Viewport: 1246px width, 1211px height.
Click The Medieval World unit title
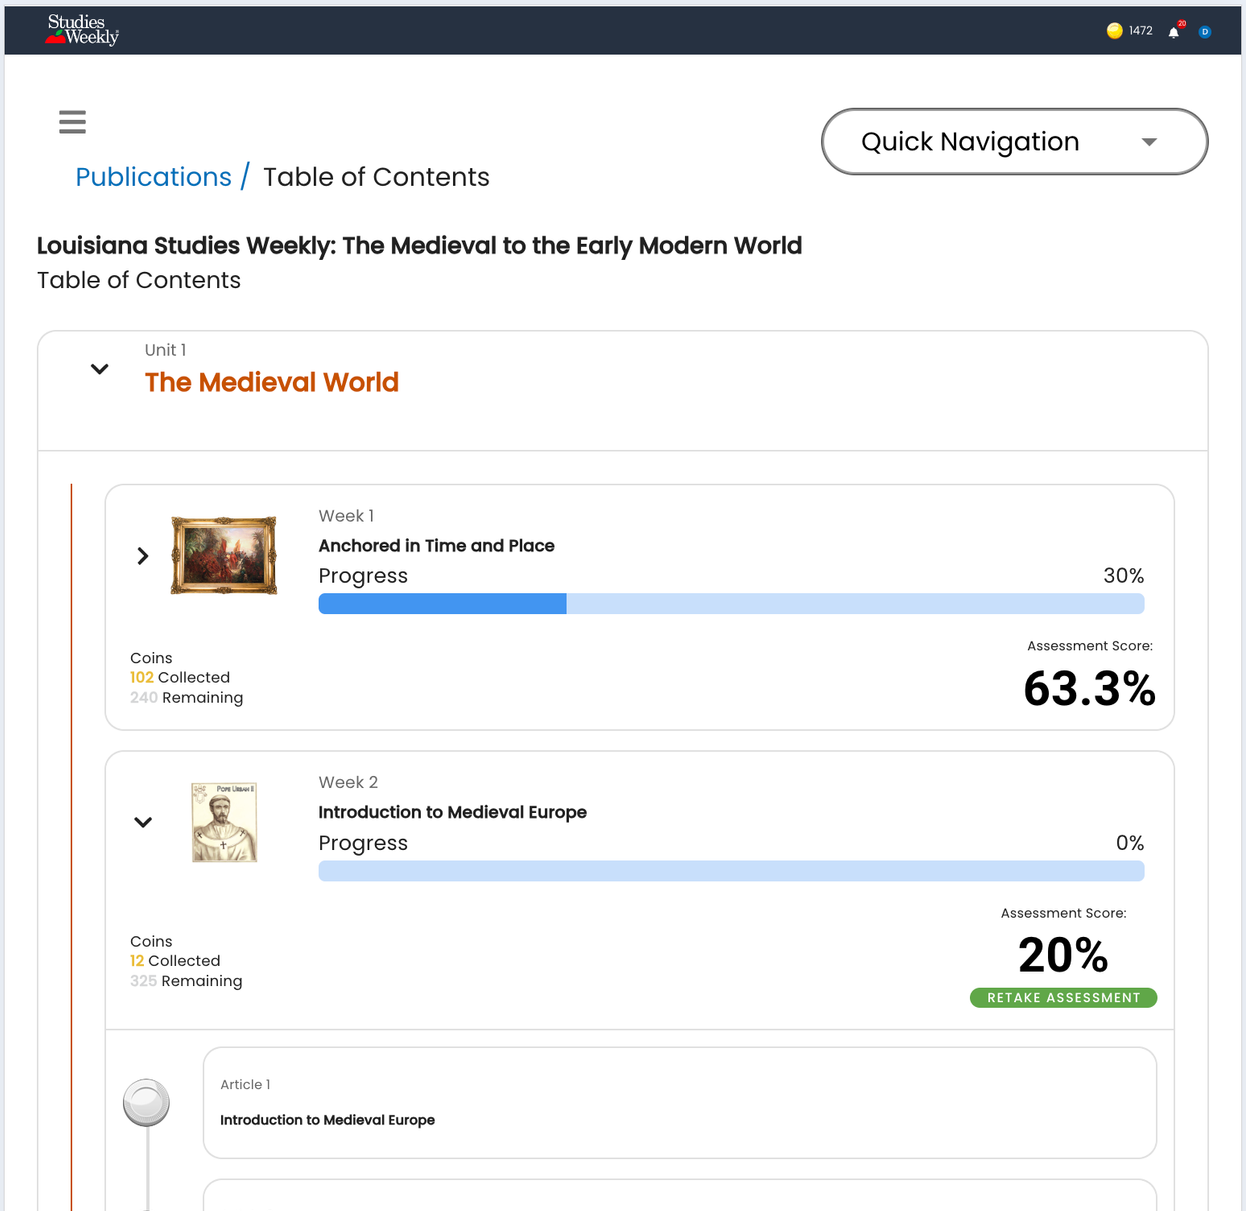tap(272, 382)
